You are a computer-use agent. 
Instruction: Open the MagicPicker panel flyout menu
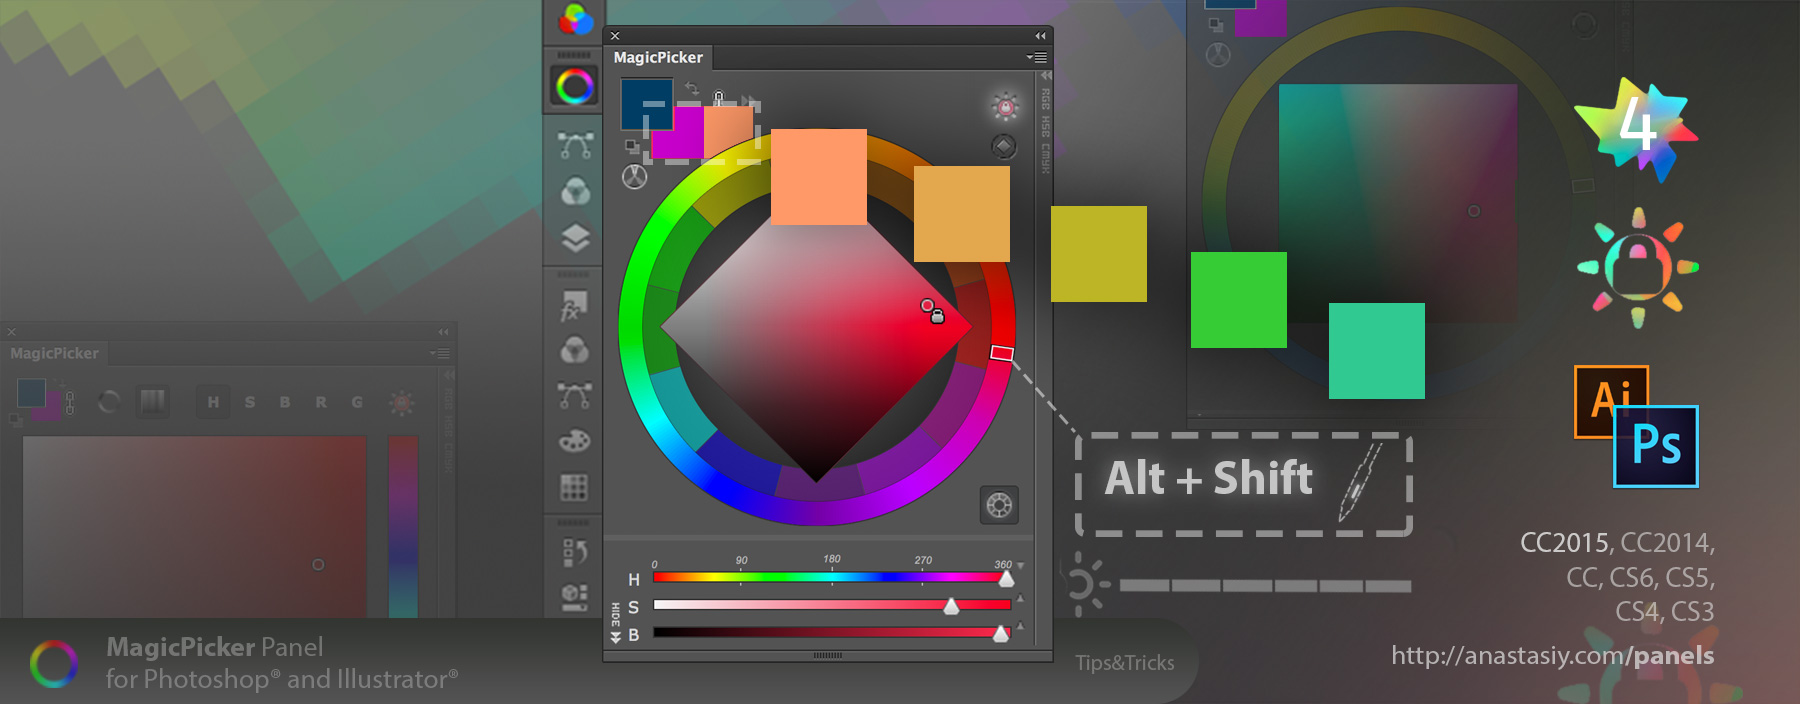pos(1037,57)
